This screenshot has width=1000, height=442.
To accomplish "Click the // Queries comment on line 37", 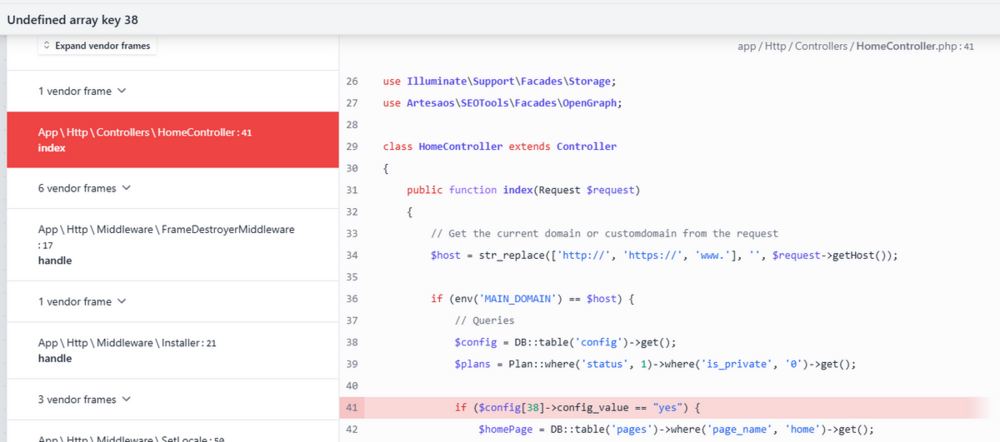I will pos(484,320).
